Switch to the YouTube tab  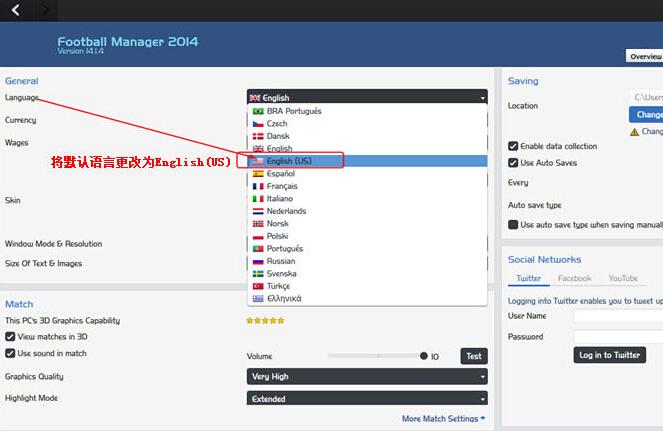(623, 278)
